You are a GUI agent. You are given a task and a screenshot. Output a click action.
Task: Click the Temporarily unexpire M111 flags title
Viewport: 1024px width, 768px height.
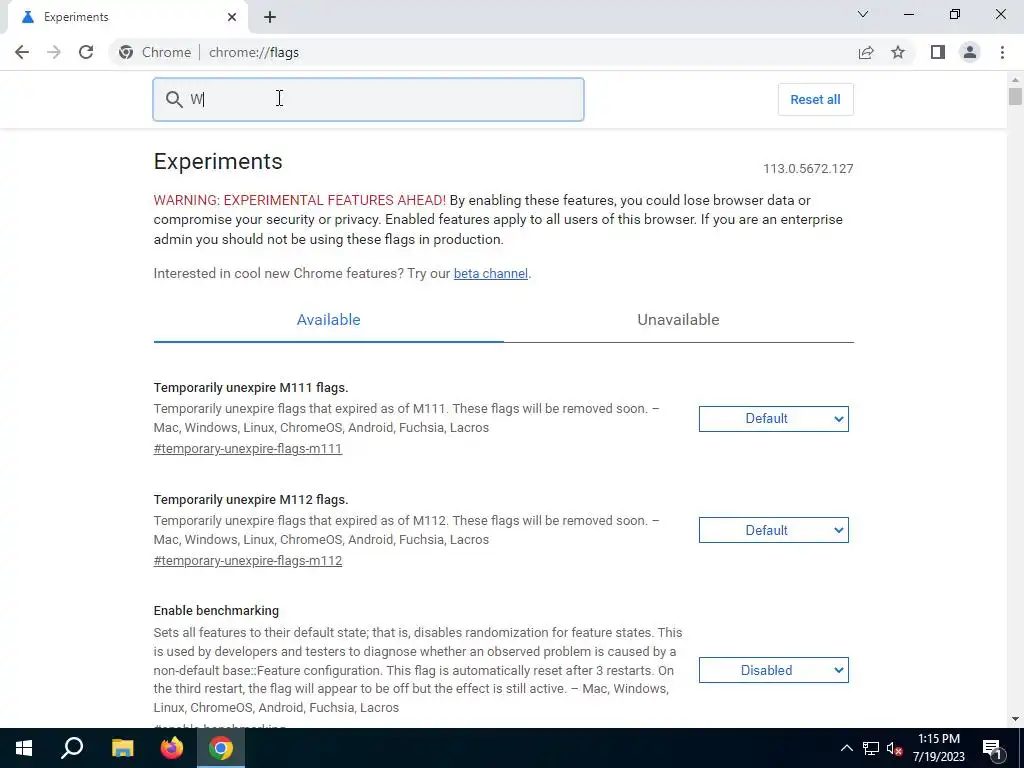[x=251, y=387]
